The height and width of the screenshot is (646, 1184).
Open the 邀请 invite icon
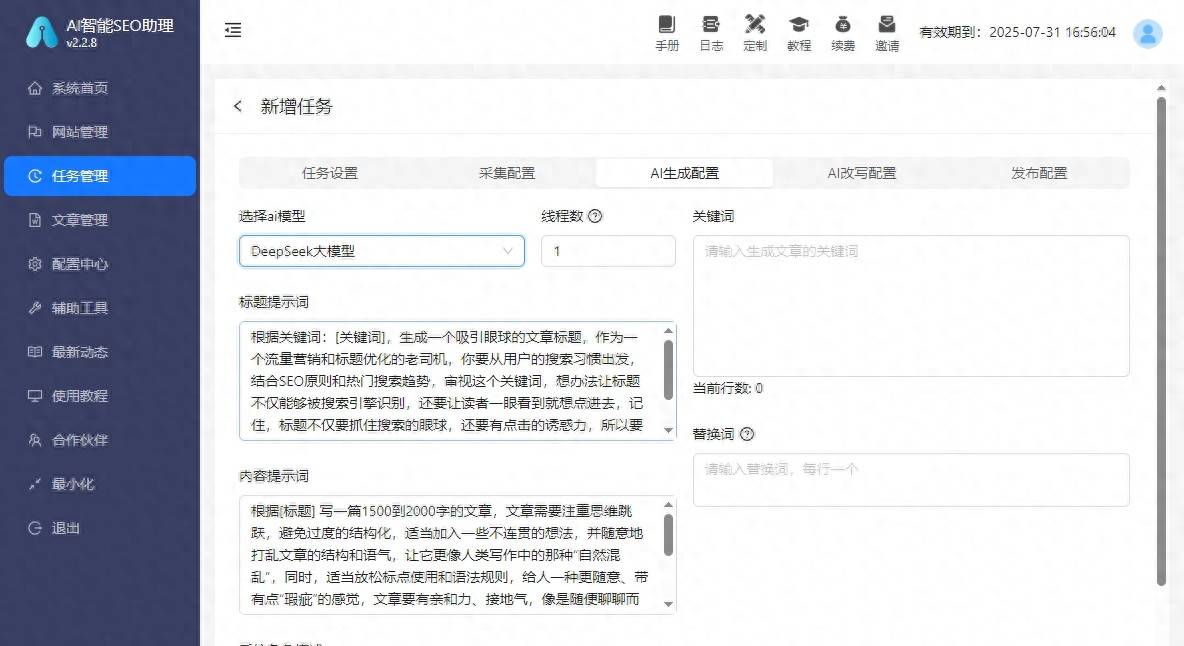tap(887, 31)
